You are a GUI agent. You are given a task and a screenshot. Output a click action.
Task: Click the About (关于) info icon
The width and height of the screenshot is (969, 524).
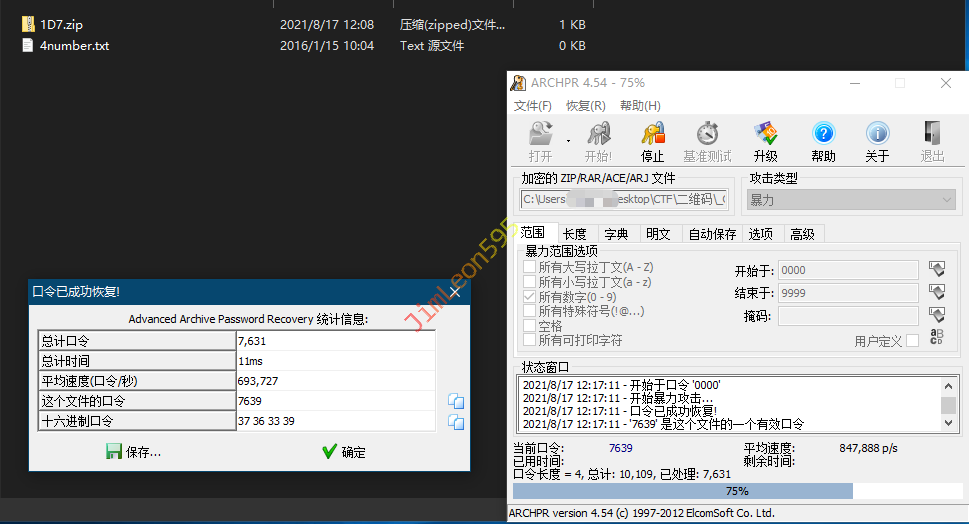[x=877, y=142]
